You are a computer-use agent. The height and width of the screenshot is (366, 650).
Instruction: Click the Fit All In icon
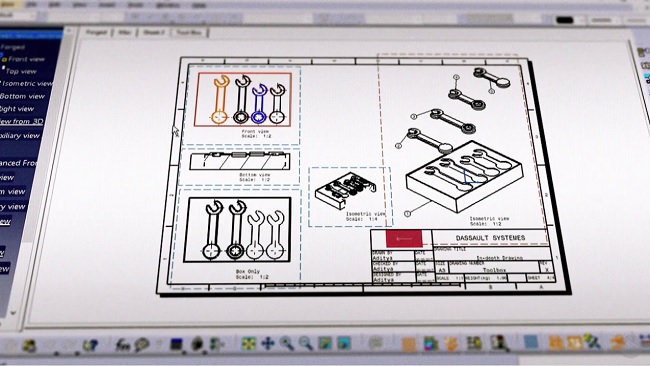coord(249,344)
